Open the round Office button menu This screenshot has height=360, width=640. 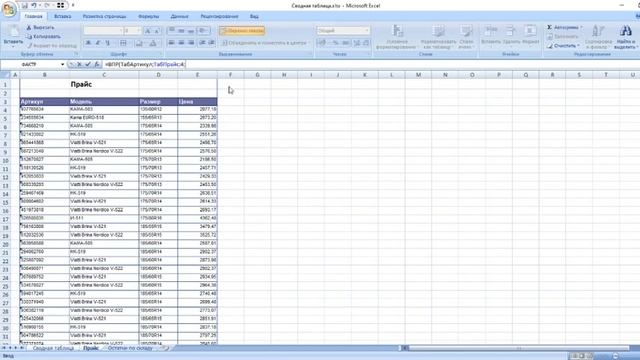click(x=9, y=9)
